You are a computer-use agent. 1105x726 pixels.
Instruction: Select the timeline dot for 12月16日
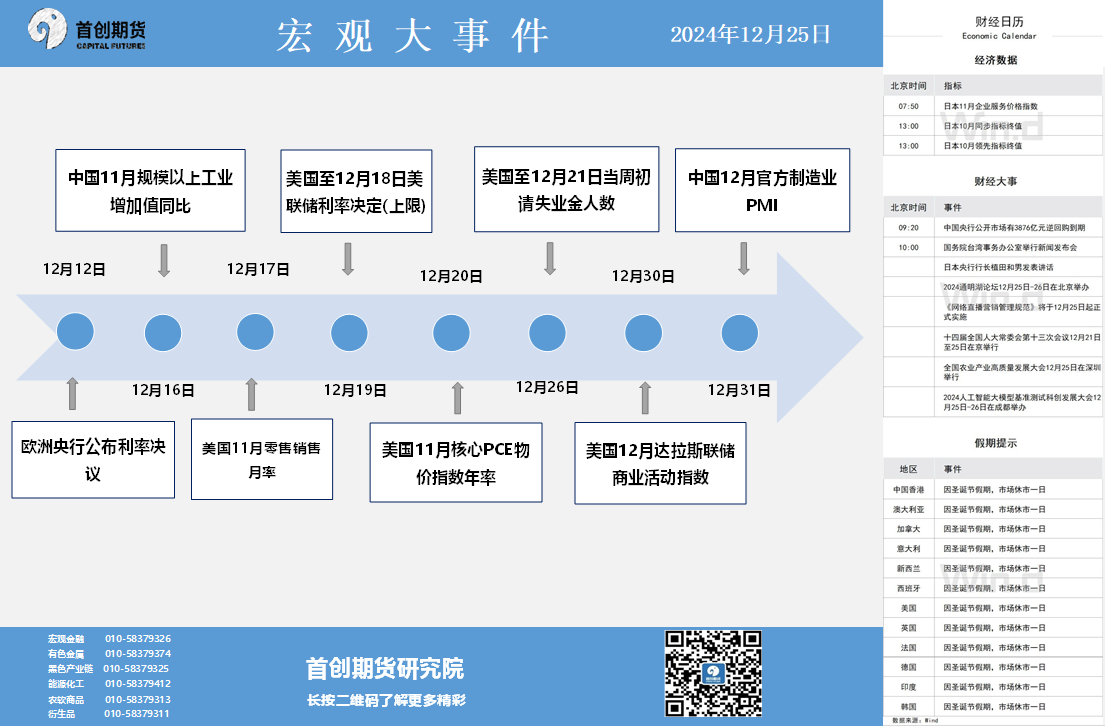pyautogui.click(x=163, y=333)
